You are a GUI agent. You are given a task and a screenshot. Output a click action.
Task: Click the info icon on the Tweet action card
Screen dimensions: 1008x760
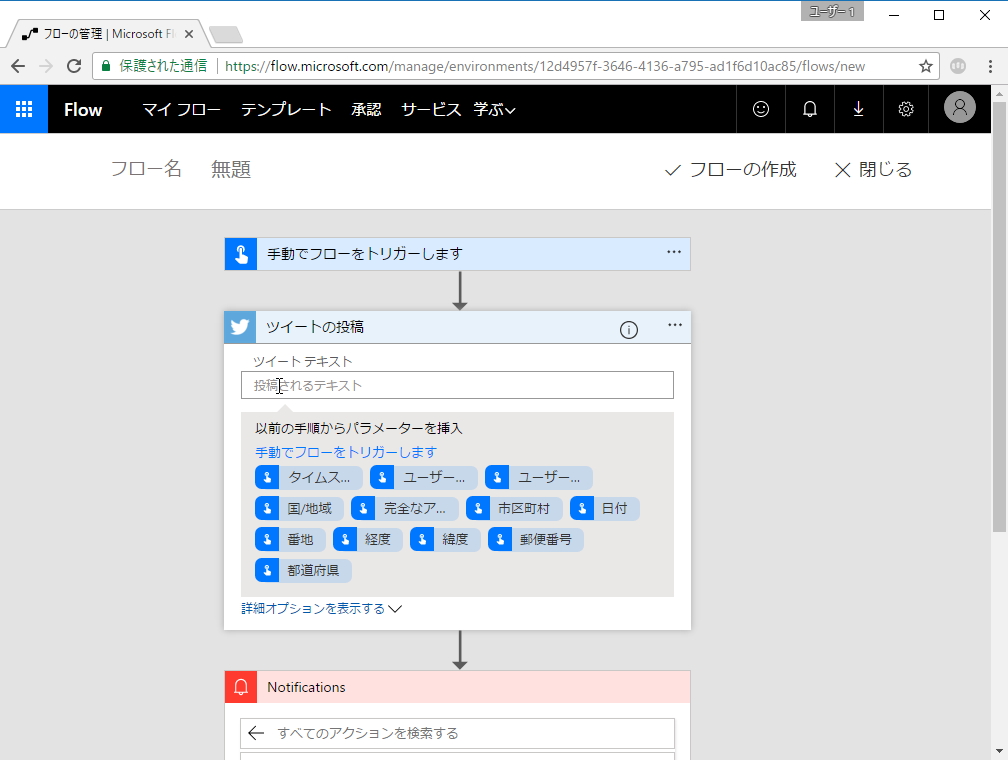(629, 329)
